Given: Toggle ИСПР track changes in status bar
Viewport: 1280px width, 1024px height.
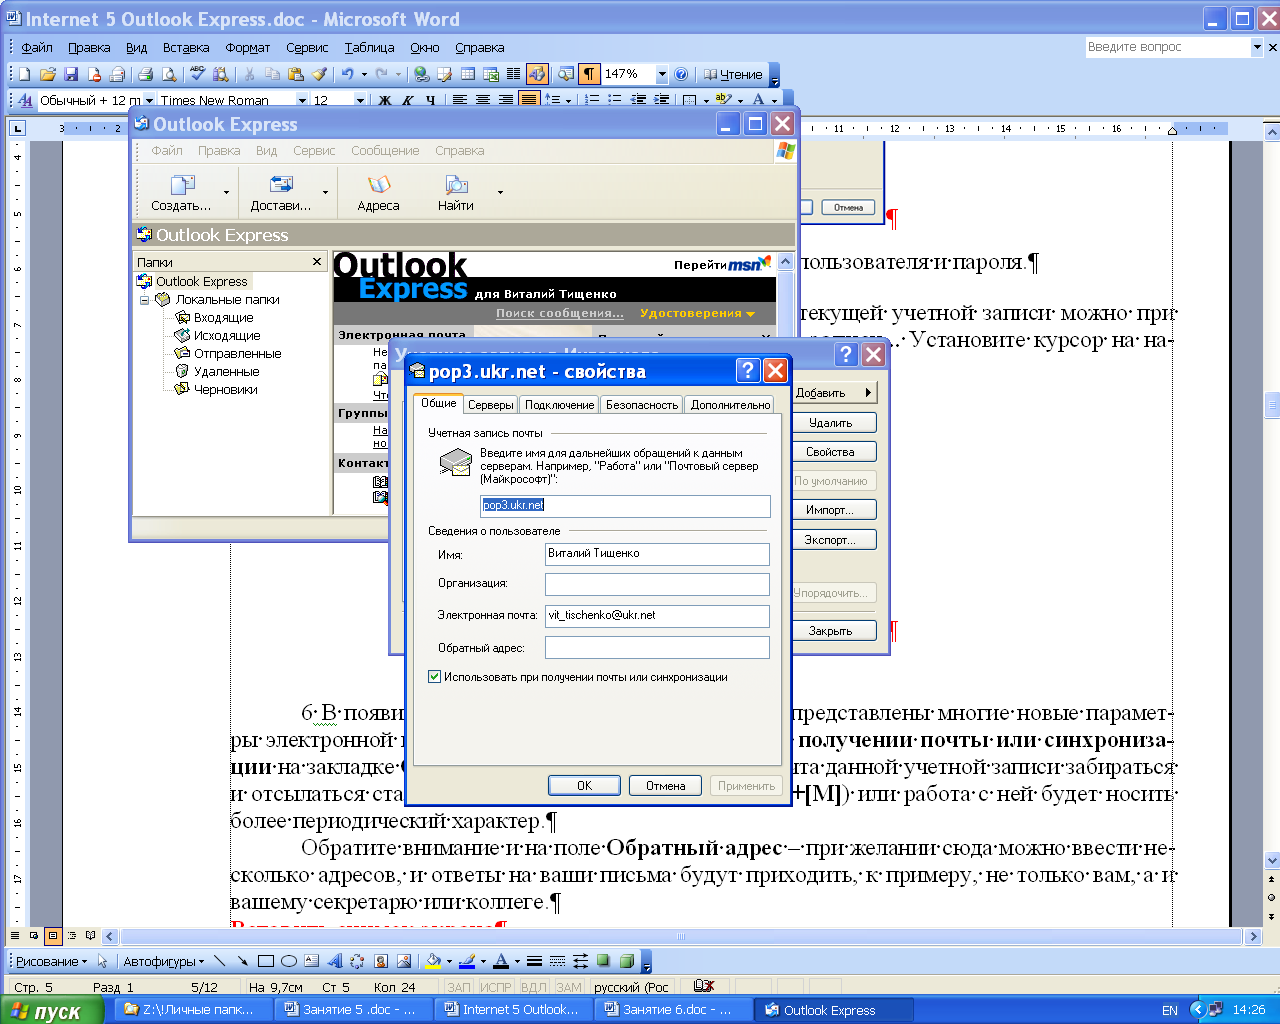Looking at the screenshot, I should pyautogui.click(x=495, y=987).
